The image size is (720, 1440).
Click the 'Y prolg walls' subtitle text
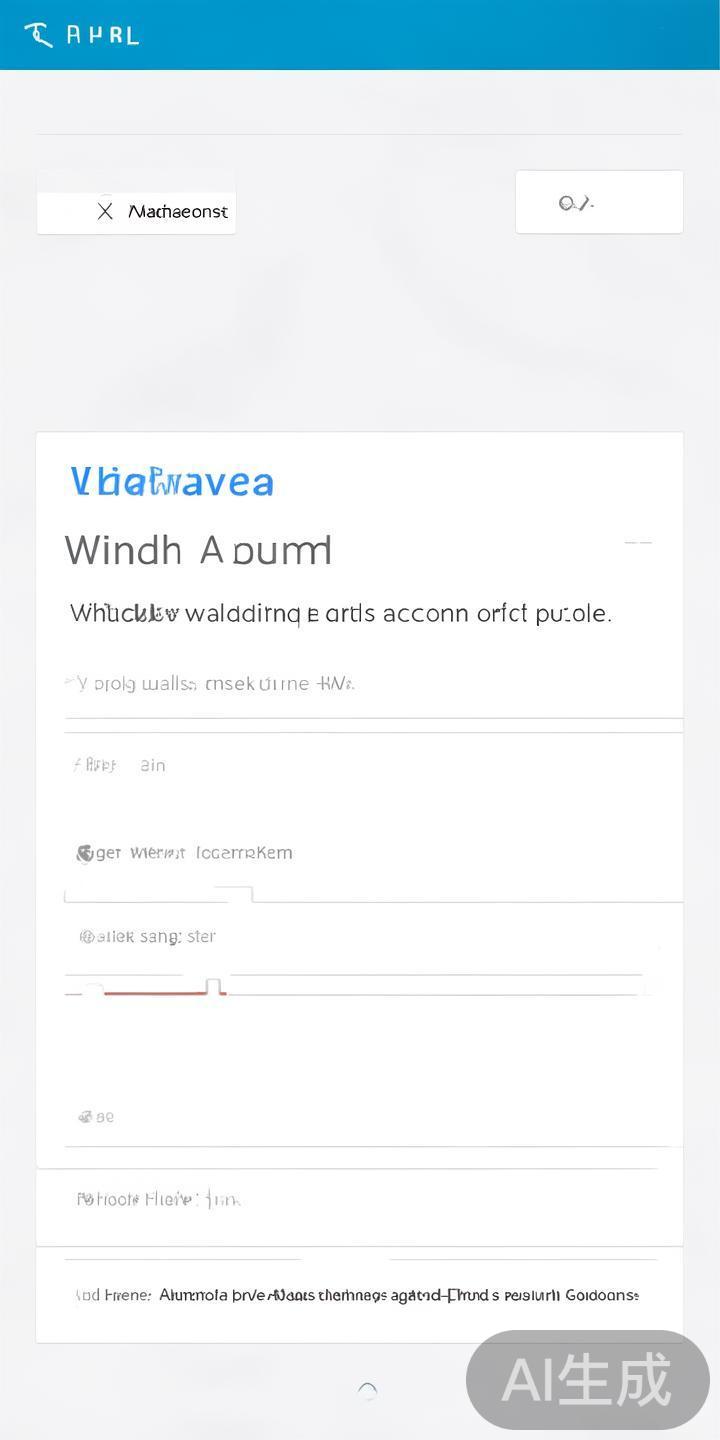210,684
